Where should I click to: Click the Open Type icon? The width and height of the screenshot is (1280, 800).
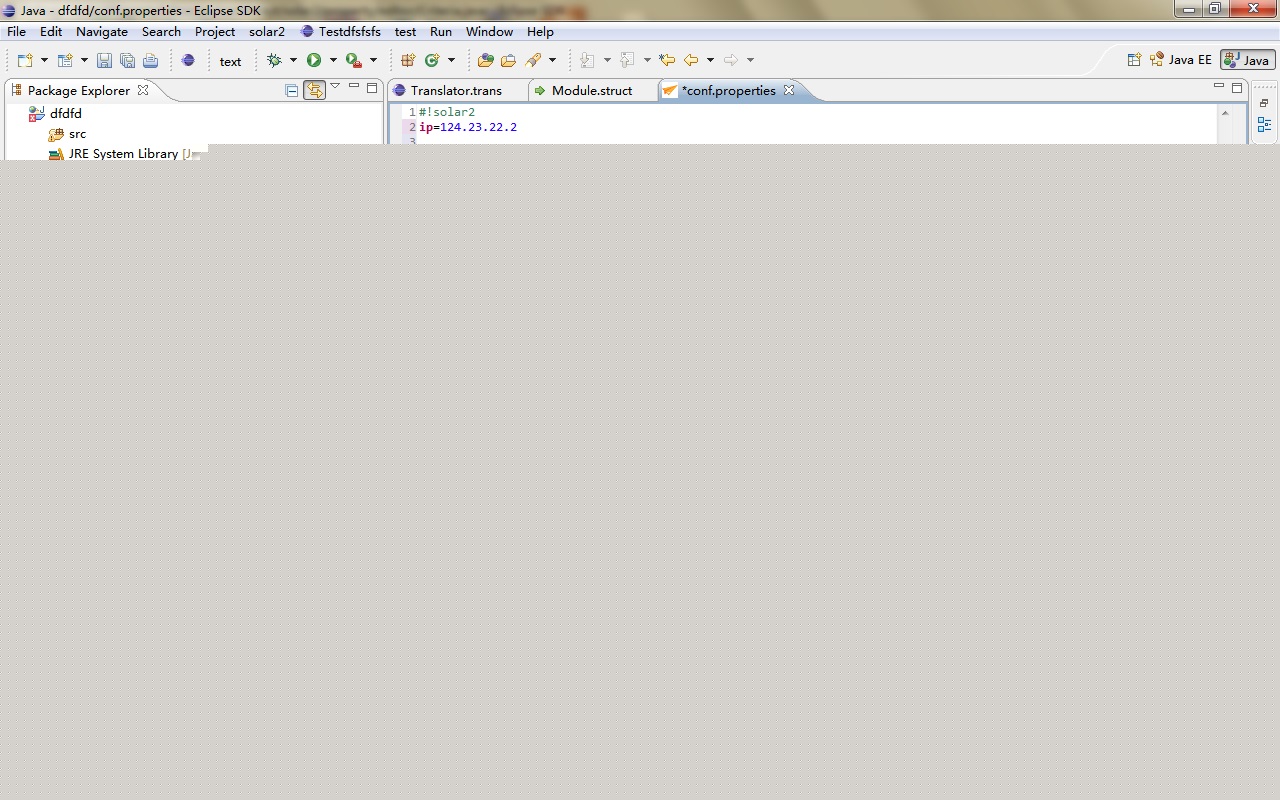click(486, 60)
